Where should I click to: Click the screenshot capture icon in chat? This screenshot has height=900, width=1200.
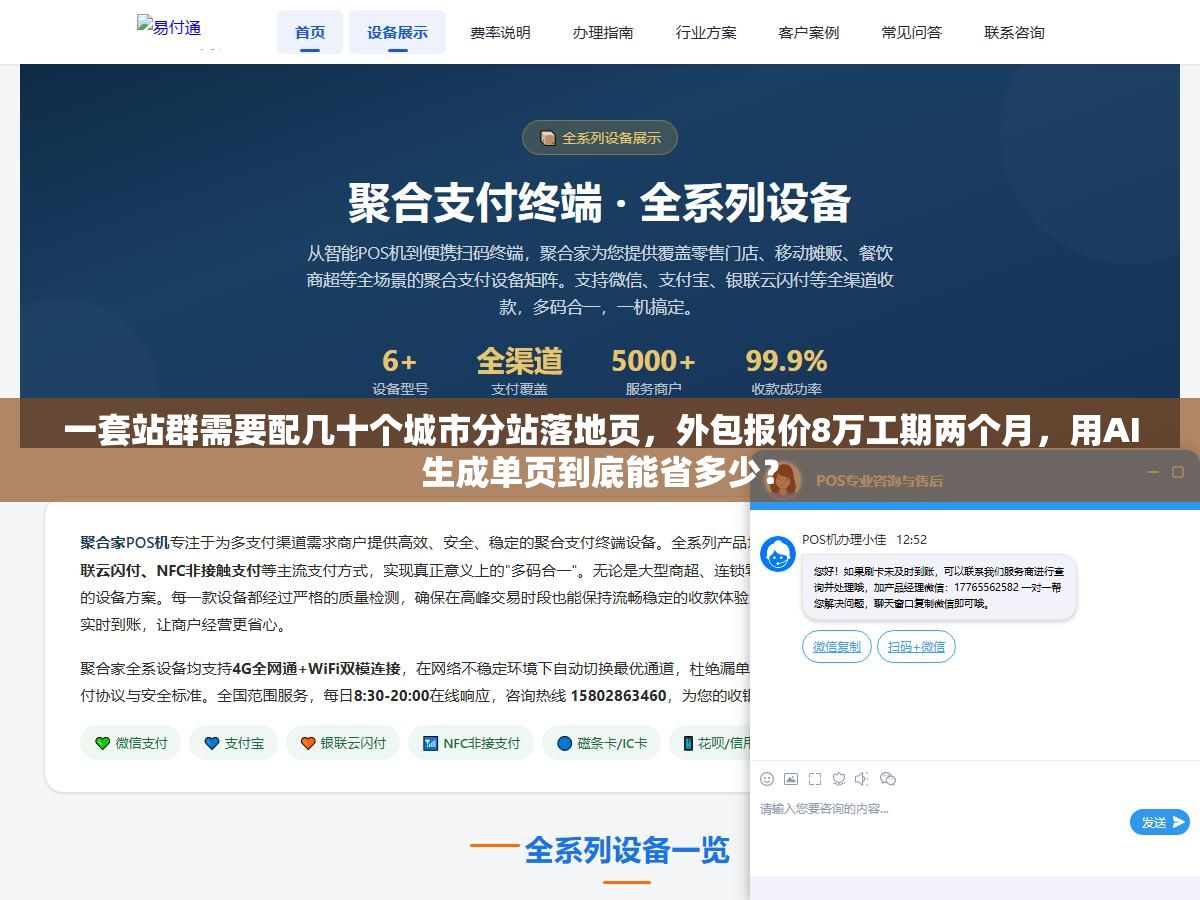pos(815,779)
